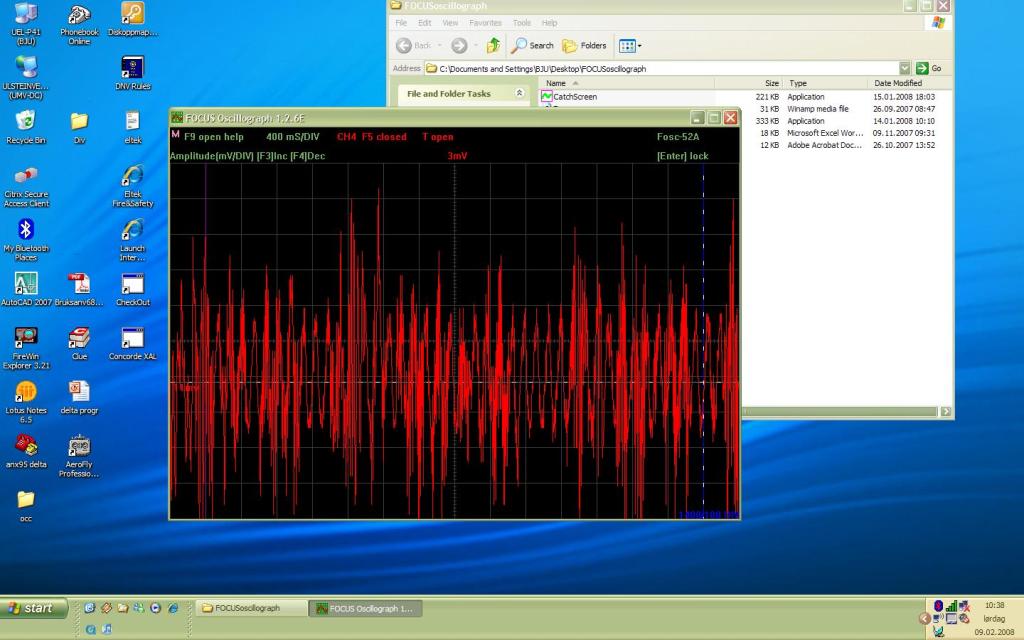This screenshot has height=640, width=1024.
Task: Open the Edit menu in Explorer
Action: (424, 23)
